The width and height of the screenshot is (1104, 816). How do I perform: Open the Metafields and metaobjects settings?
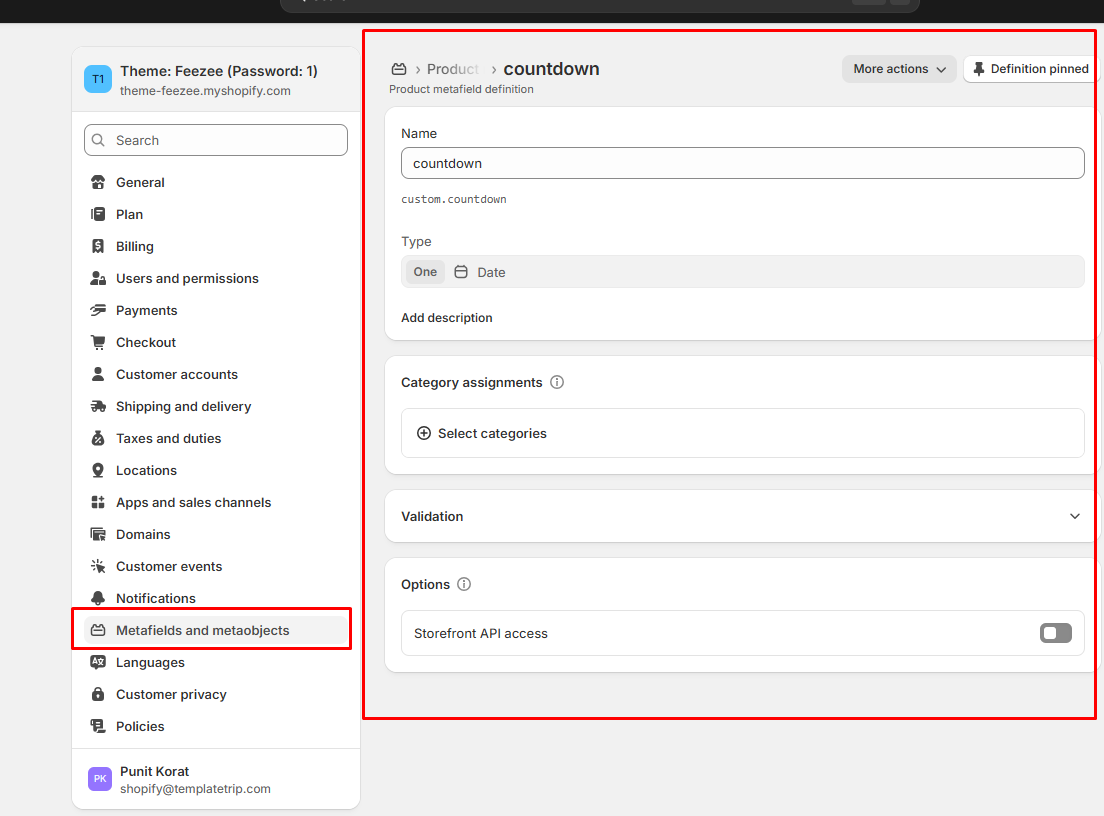(202, 630)
